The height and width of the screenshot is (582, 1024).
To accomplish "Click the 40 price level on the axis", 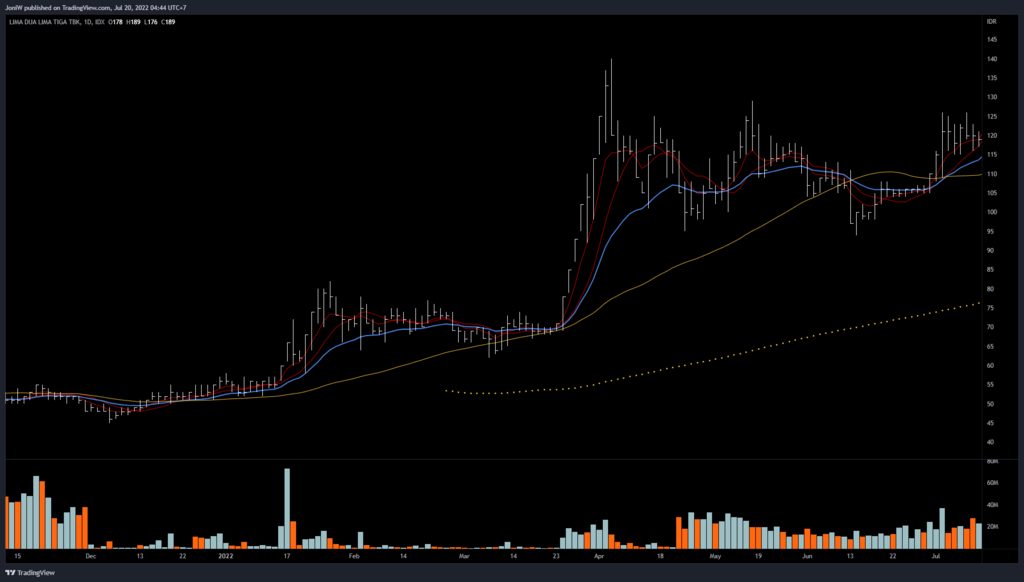I will [991, 442].
